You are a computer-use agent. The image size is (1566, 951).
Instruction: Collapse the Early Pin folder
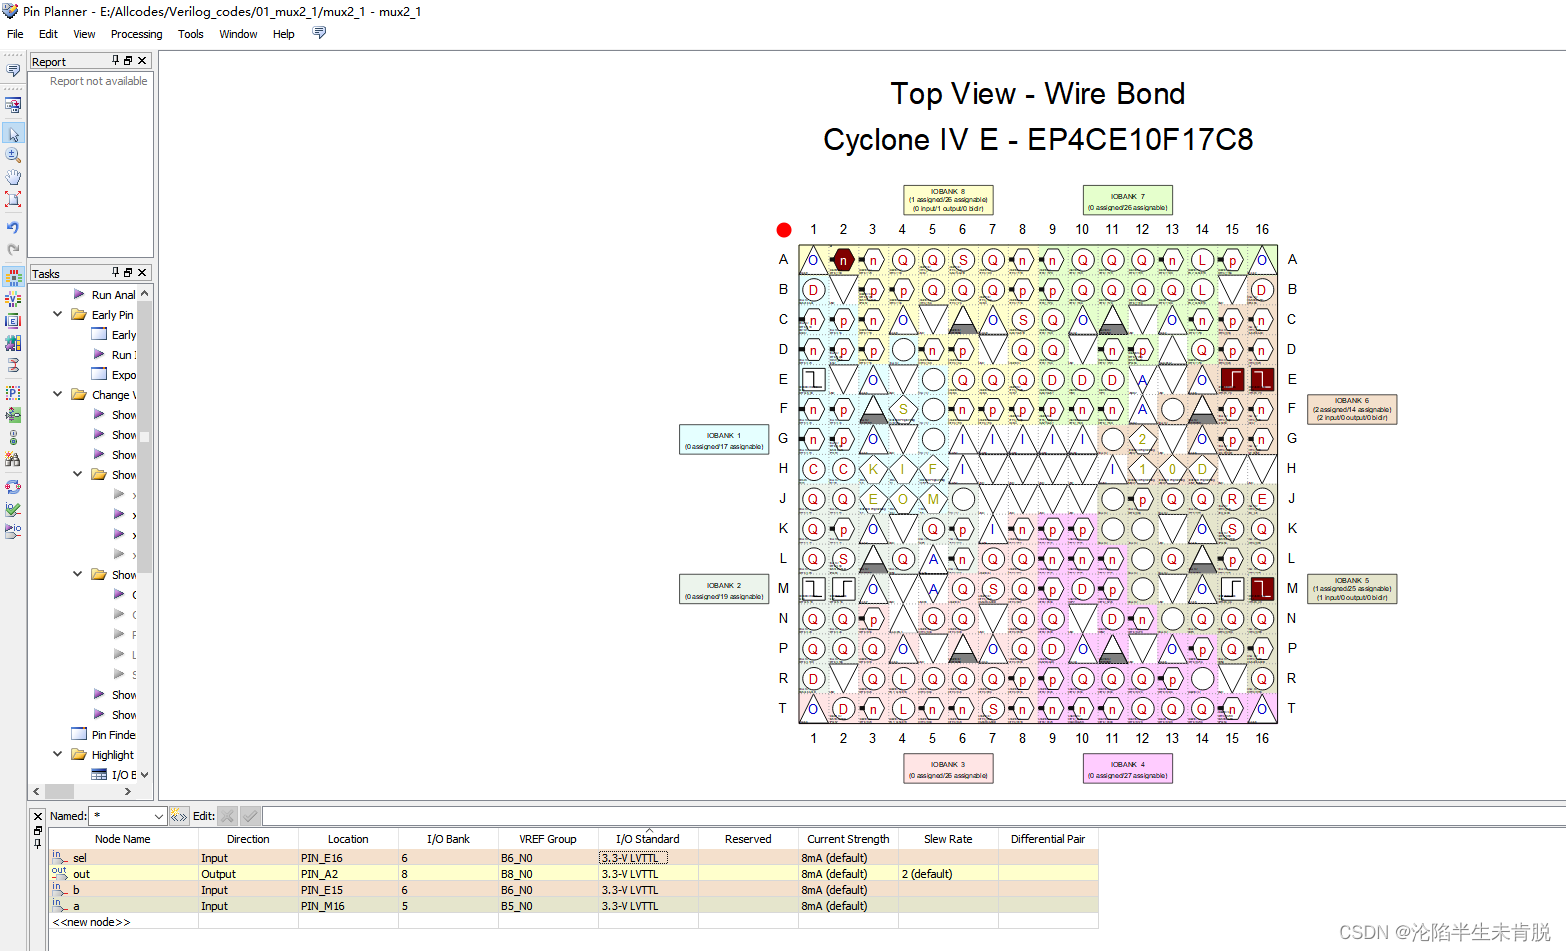pos(57,314)
